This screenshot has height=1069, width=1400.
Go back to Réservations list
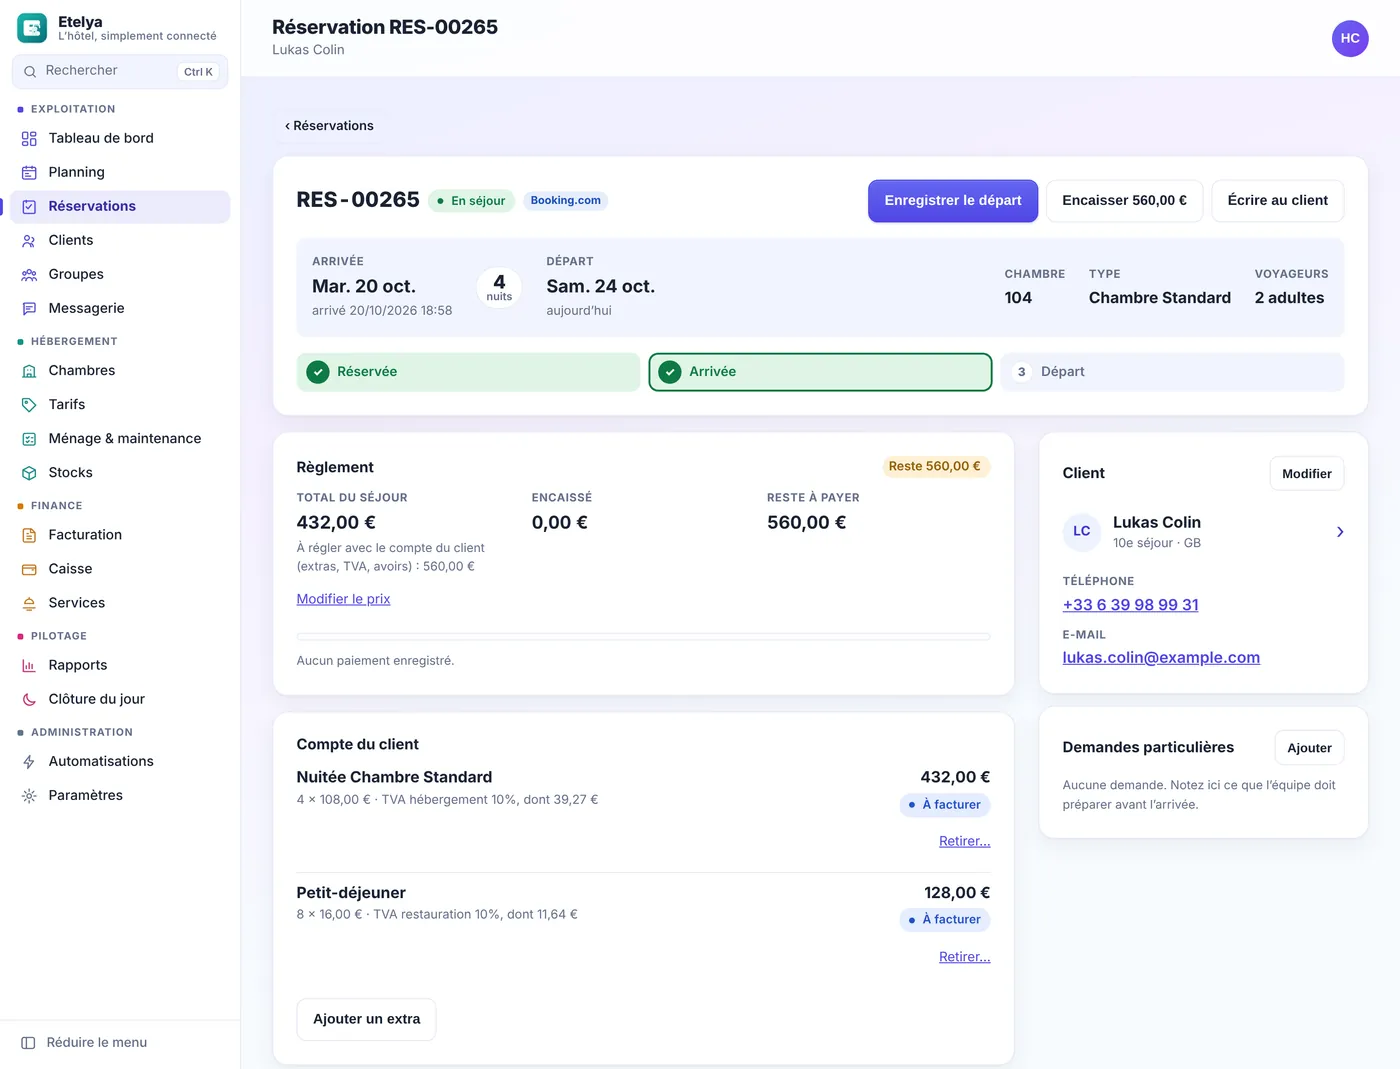click(x=329, y=126)
